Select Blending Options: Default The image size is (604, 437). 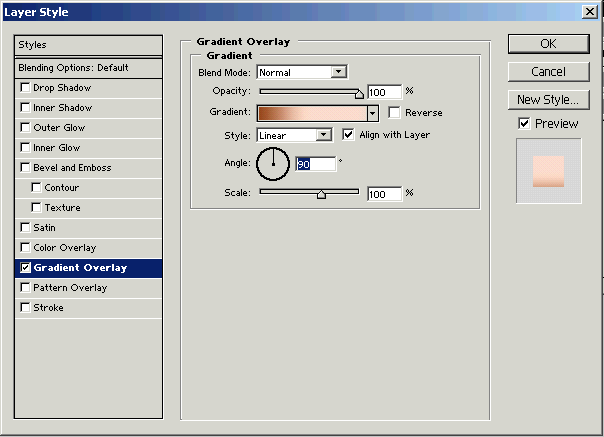[88, 68]
